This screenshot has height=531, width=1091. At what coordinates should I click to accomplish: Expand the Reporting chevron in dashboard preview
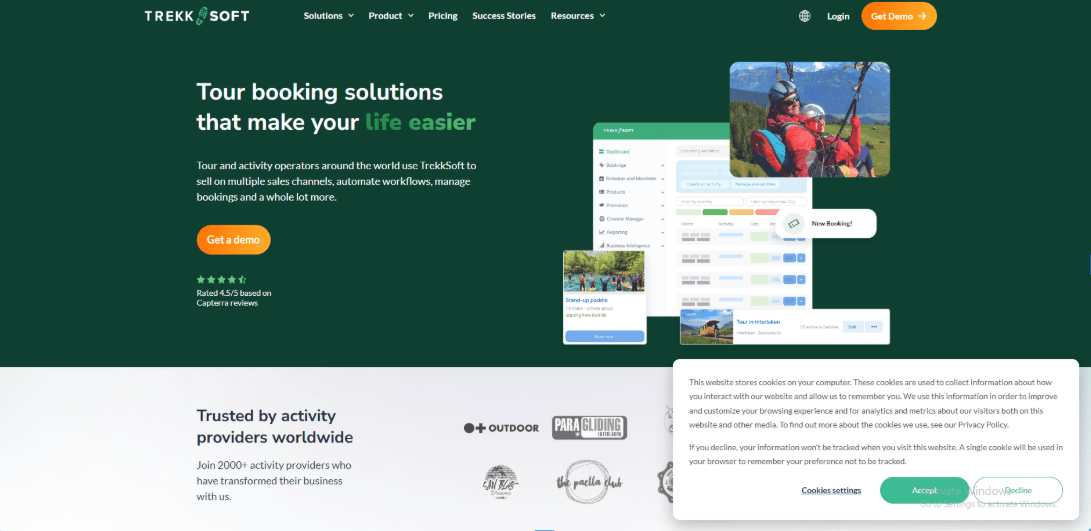(662, 232)
